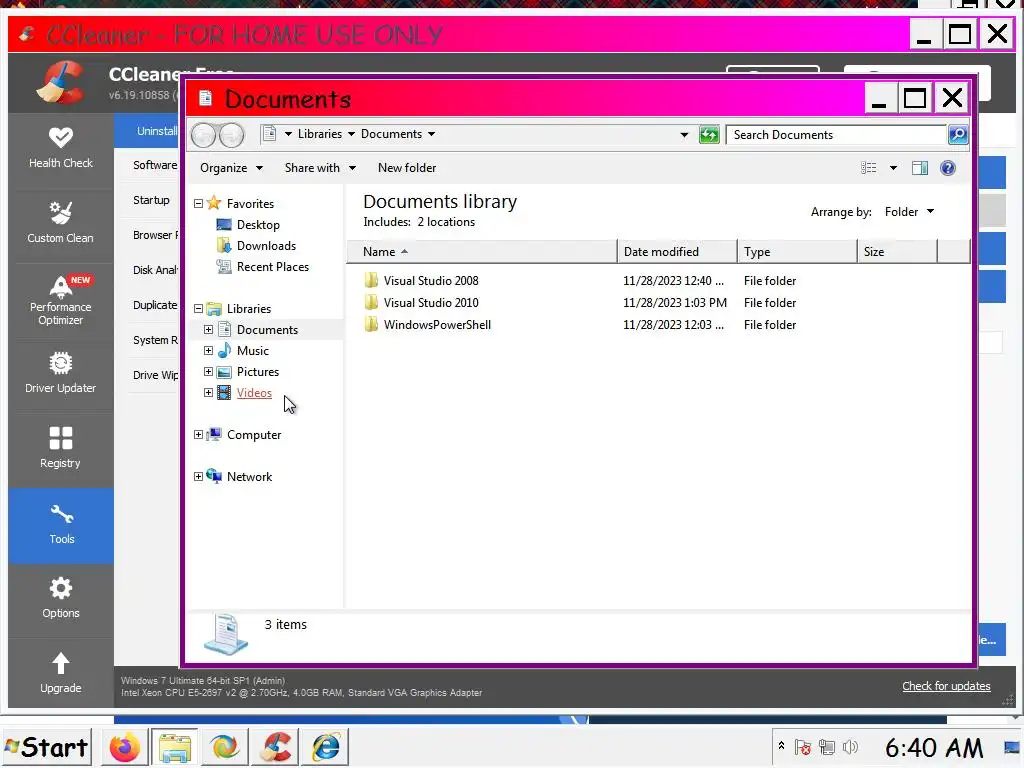Open Explorer help icon

(948, 168)
